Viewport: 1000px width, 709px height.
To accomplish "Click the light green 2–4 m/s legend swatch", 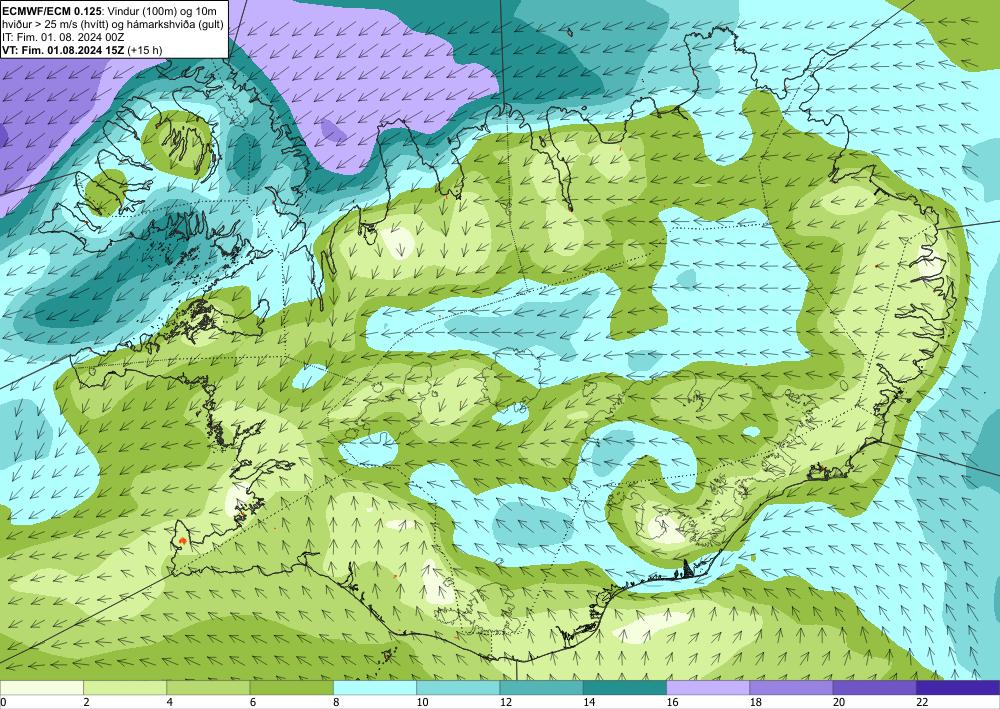I will pos(125,687).
